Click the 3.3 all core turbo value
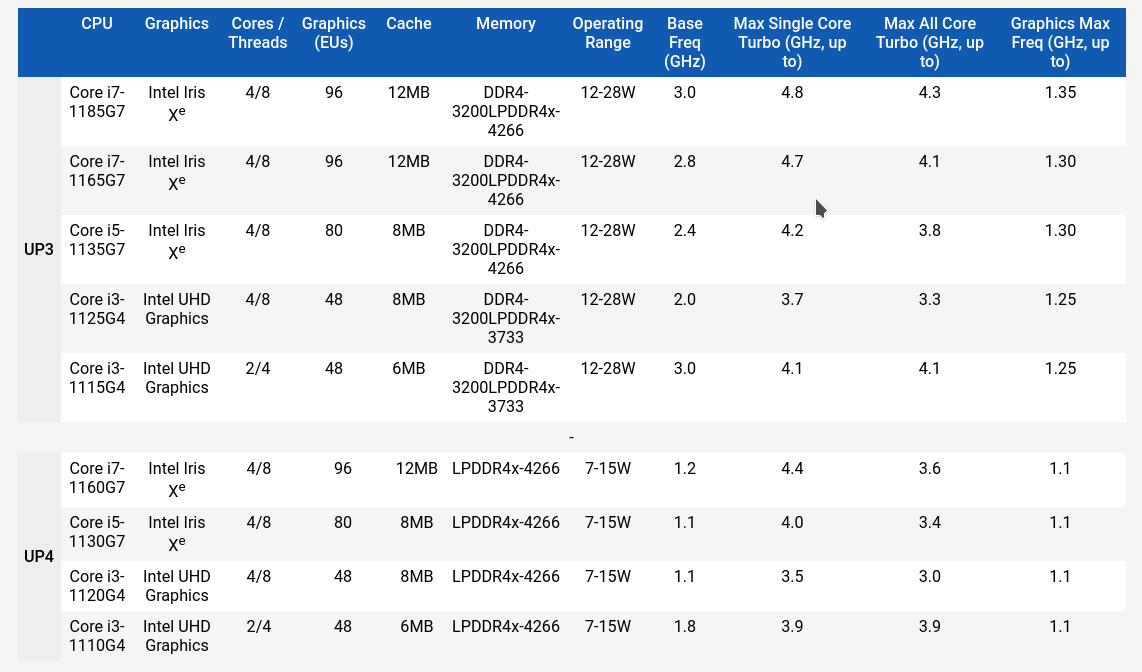 click(x=929, y=299)
